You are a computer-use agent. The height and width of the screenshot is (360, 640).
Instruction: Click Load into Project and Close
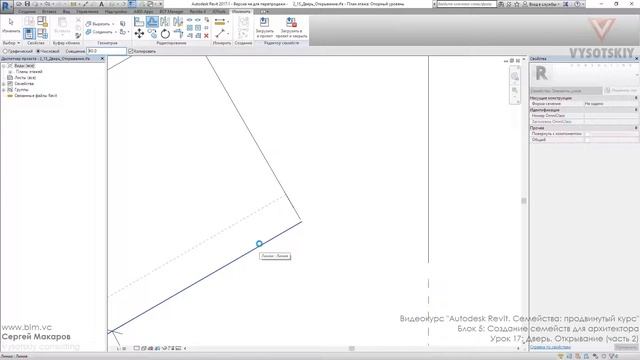coord(291,27)
